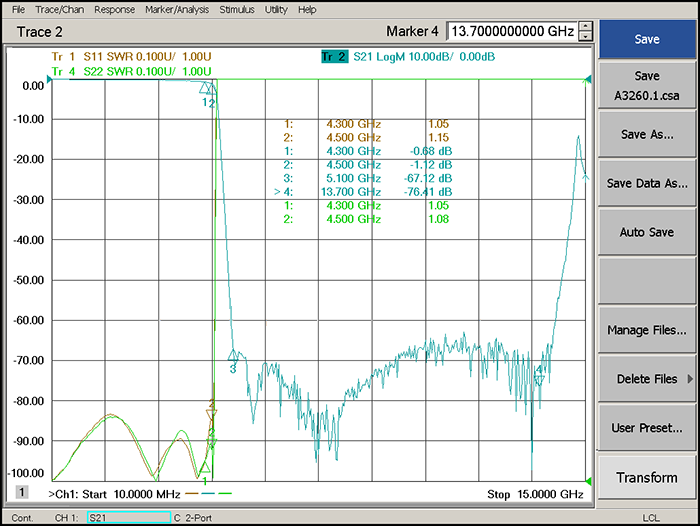Click the 0.00 dB axis label
700x526 pixels.
coord(33,86)
